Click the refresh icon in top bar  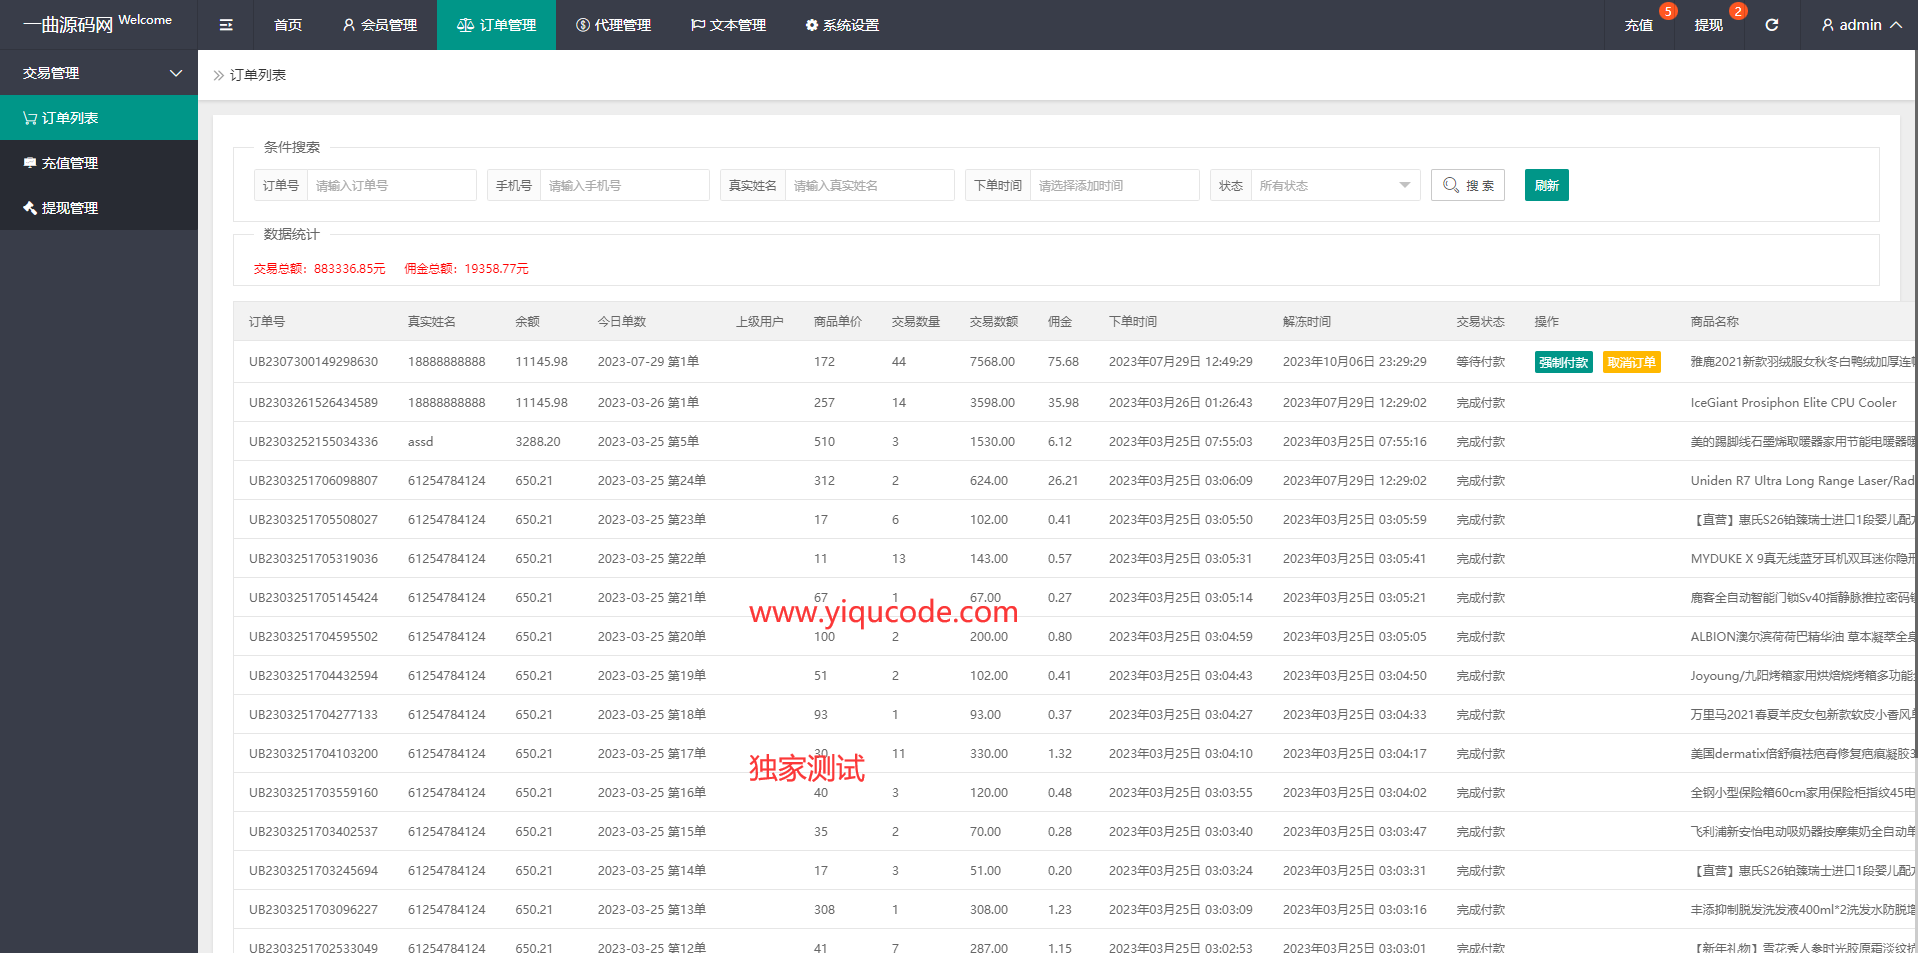pyautogui.click(x=1771, y=25)
